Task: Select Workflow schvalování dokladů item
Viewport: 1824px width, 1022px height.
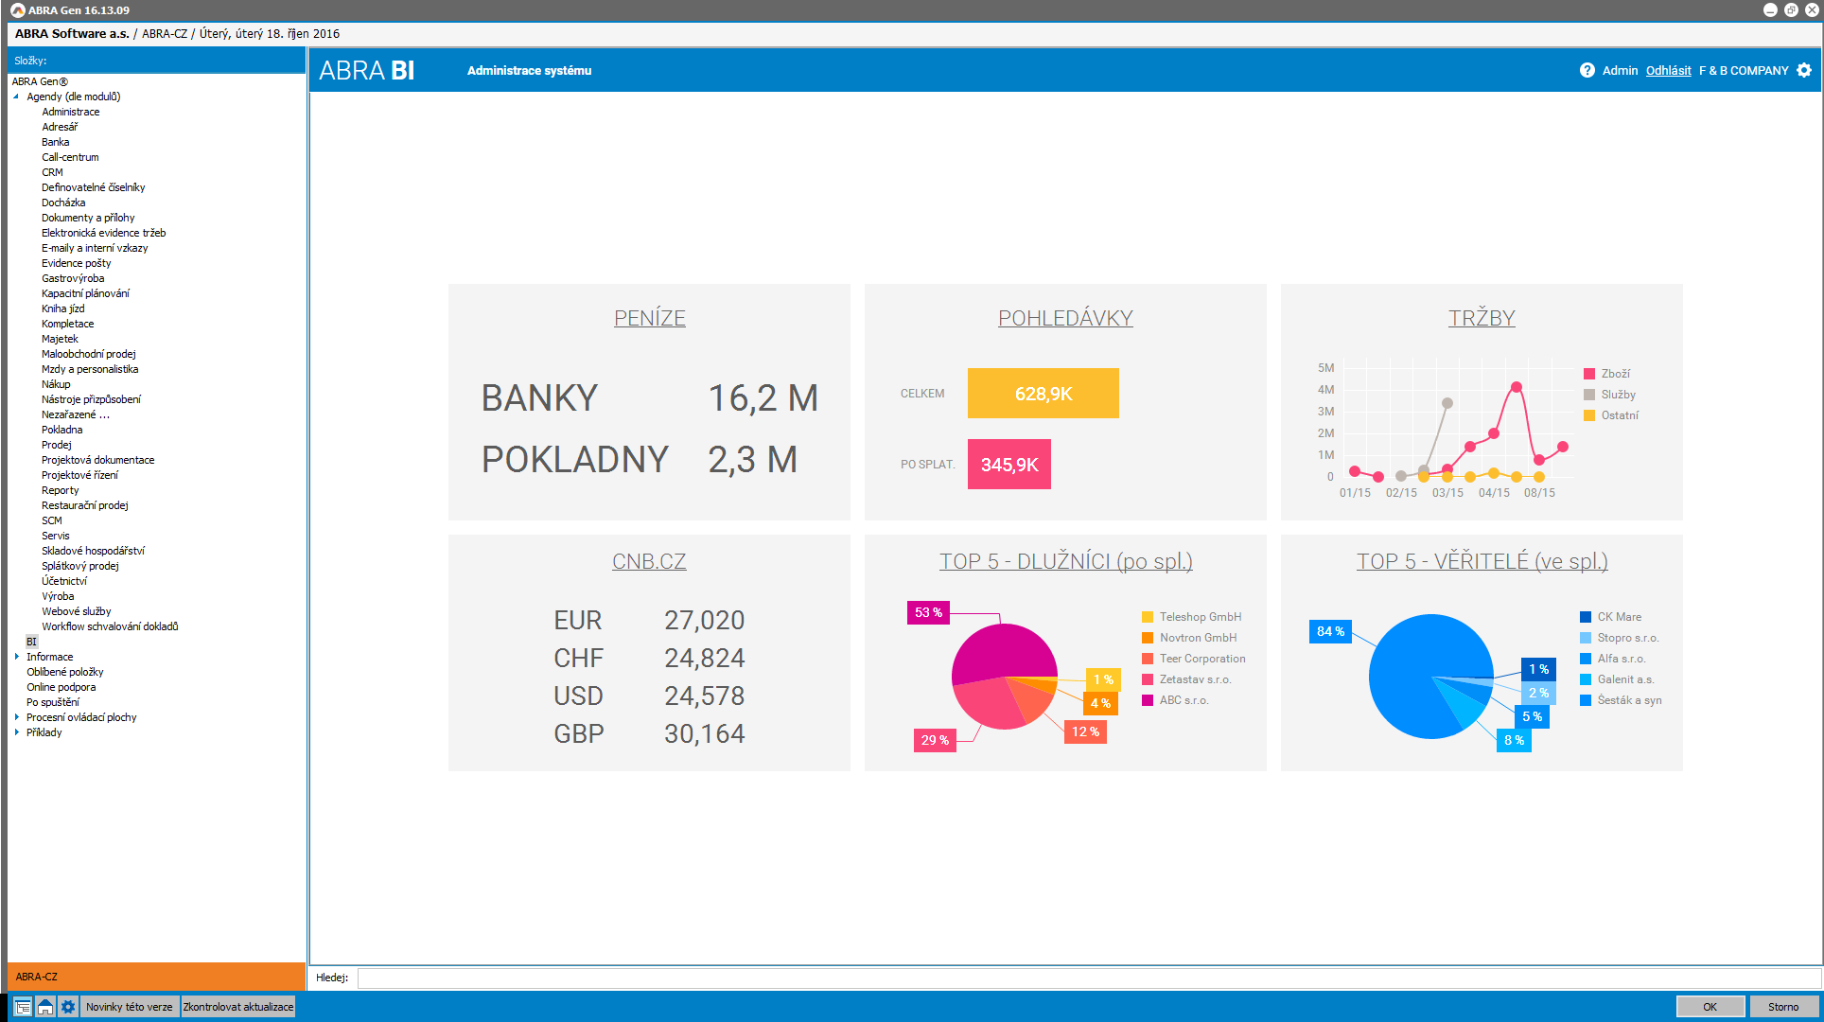Action: (x=110, y=627)
